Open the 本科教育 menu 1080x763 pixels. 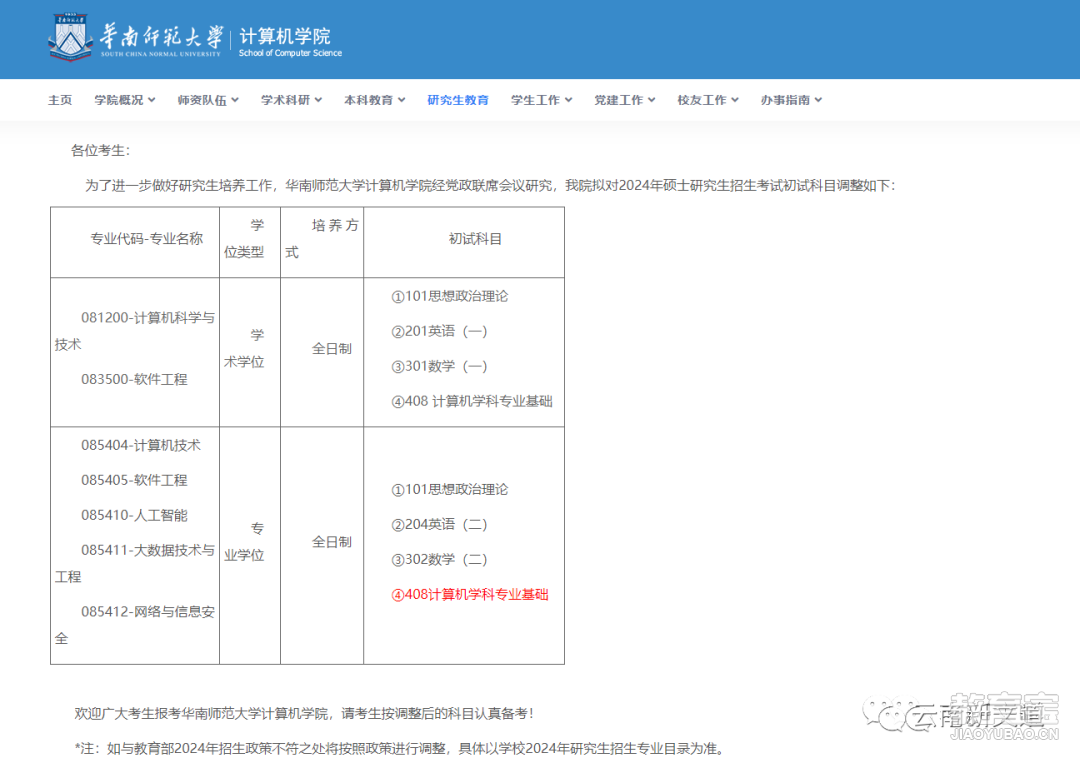(x=368, y=100)
